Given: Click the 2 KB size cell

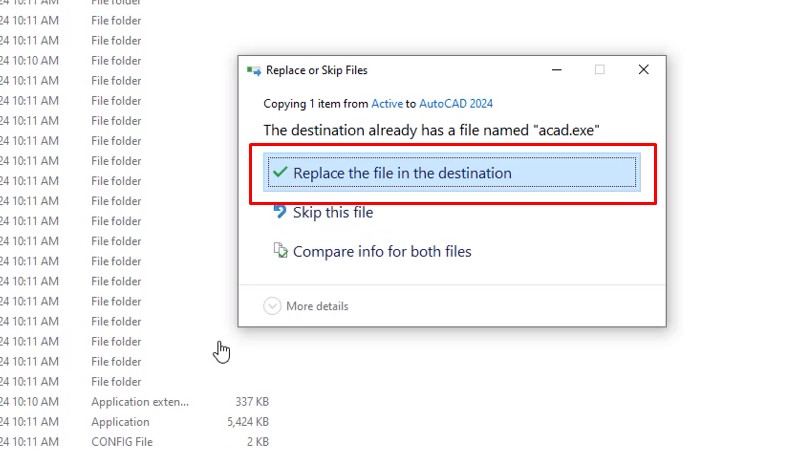Looking at the screenshot, I should pyautogui.click(x=257, y=442).
